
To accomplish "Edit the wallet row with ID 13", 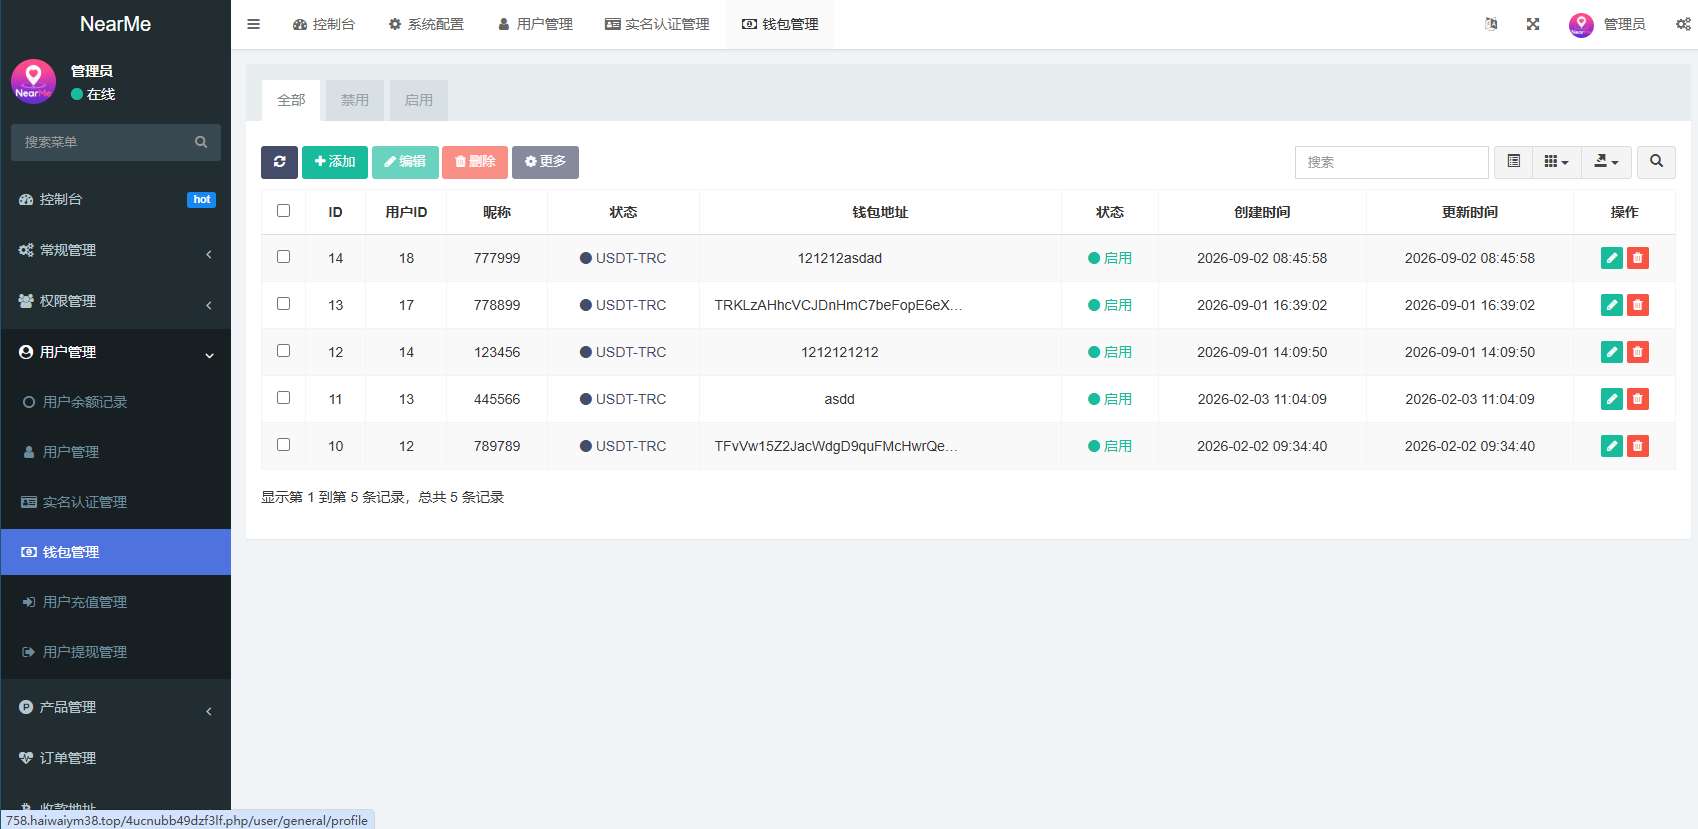I will tap(1612, 305).
